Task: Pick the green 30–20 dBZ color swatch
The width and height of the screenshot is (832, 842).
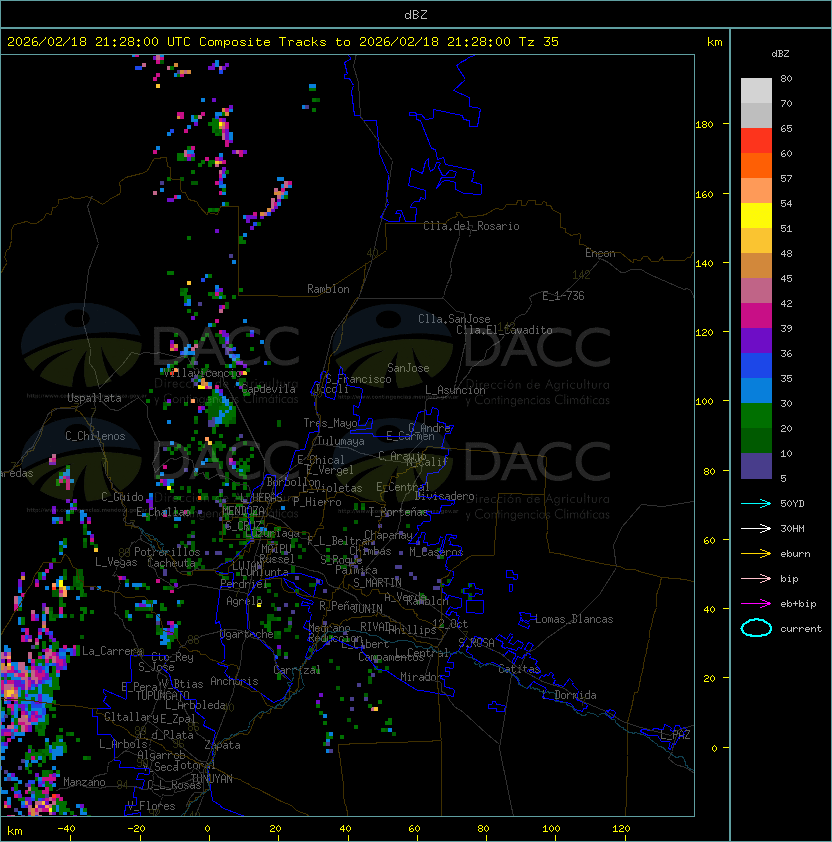Action: coord(756,416)
